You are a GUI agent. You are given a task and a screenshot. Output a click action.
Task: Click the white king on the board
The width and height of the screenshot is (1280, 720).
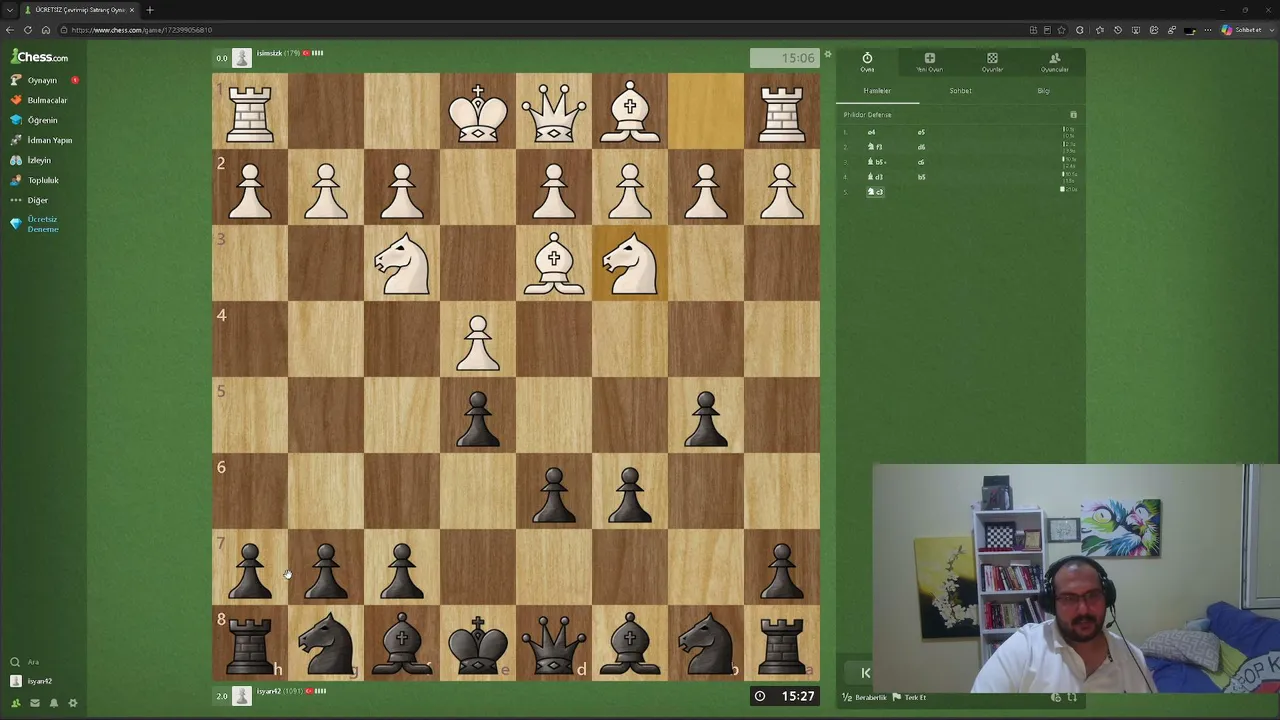[x=478, y=110]
